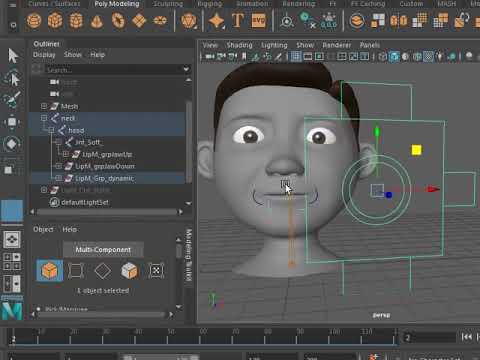The width and height of the screenshot is (480, 360).
Task: Toggle wireframe on shaded
Action: 417,57
